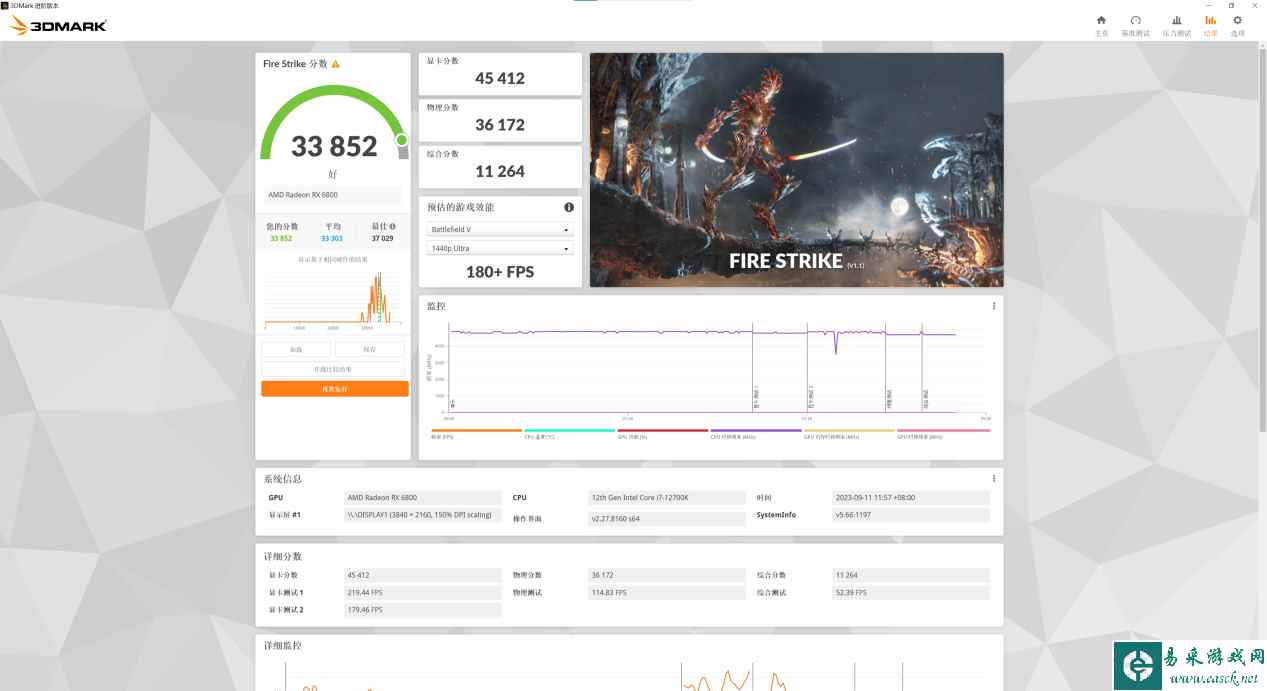Click info icon in estimated game performance
Image resolution: width=1267 pixels, height=691 pixels.
(x=569, y=207)
